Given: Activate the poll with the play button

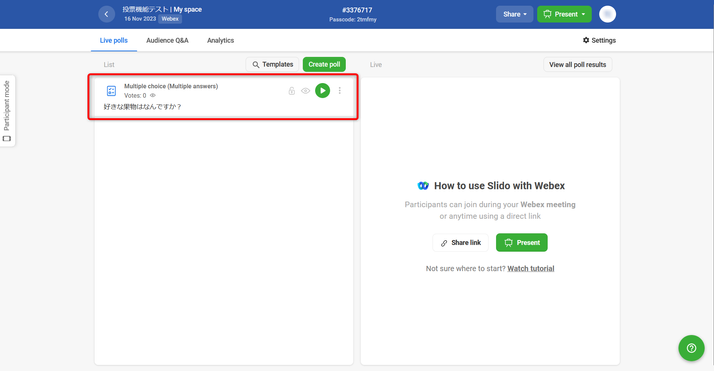Looking at the screenshot, I should pos(322,91).
